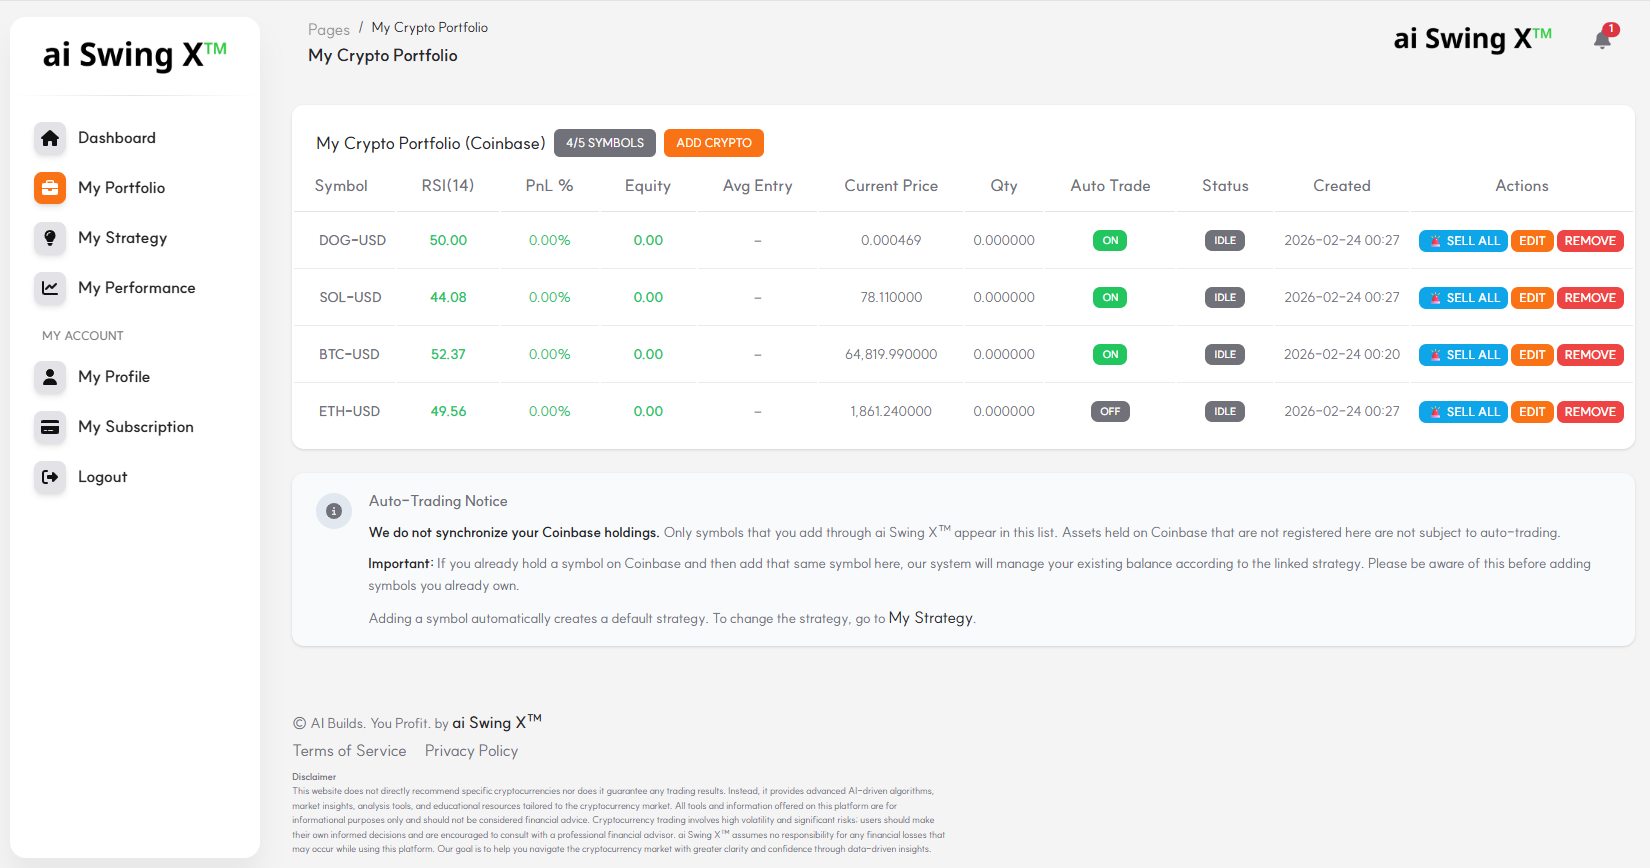Screen dimensions: 1650x868
Task: Open the Dashboard menu item
Action: tap(135, 138)
